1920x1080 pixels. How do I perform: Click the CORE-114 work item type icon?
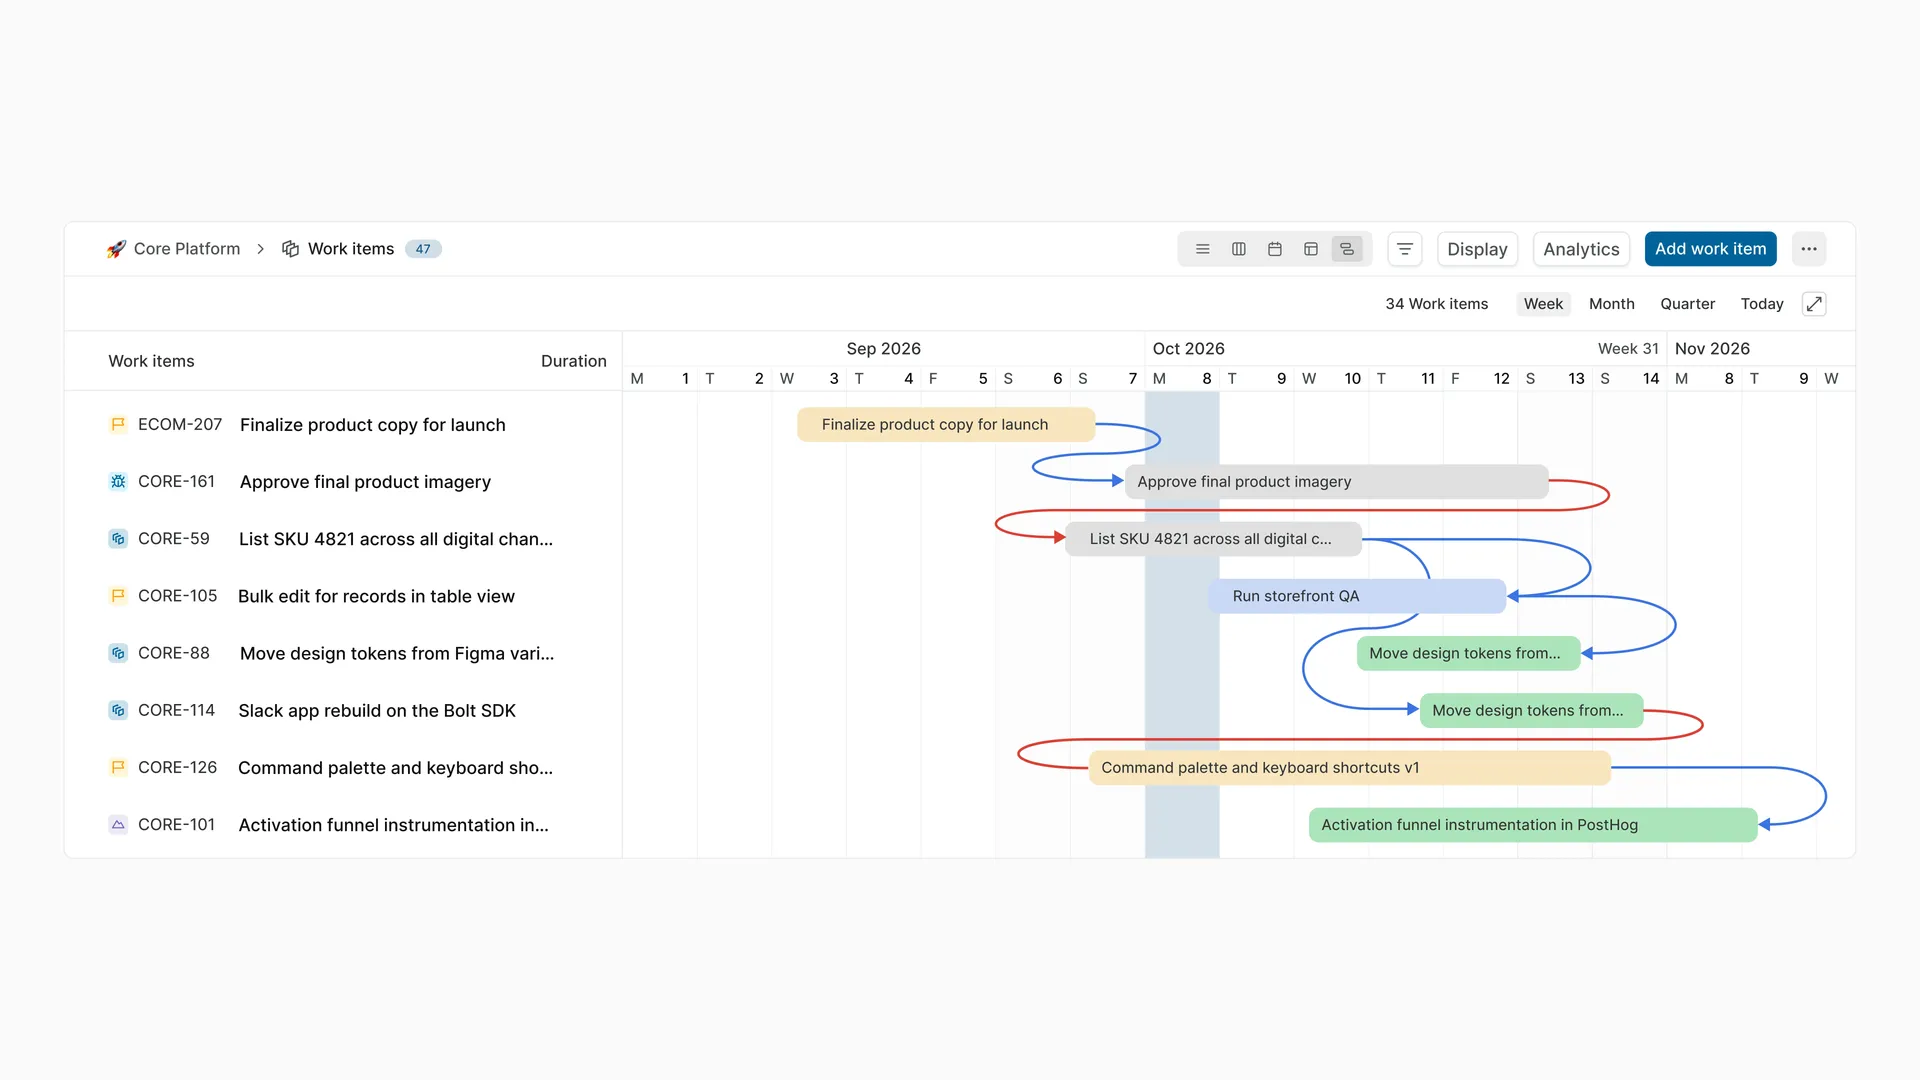(118, 710)
